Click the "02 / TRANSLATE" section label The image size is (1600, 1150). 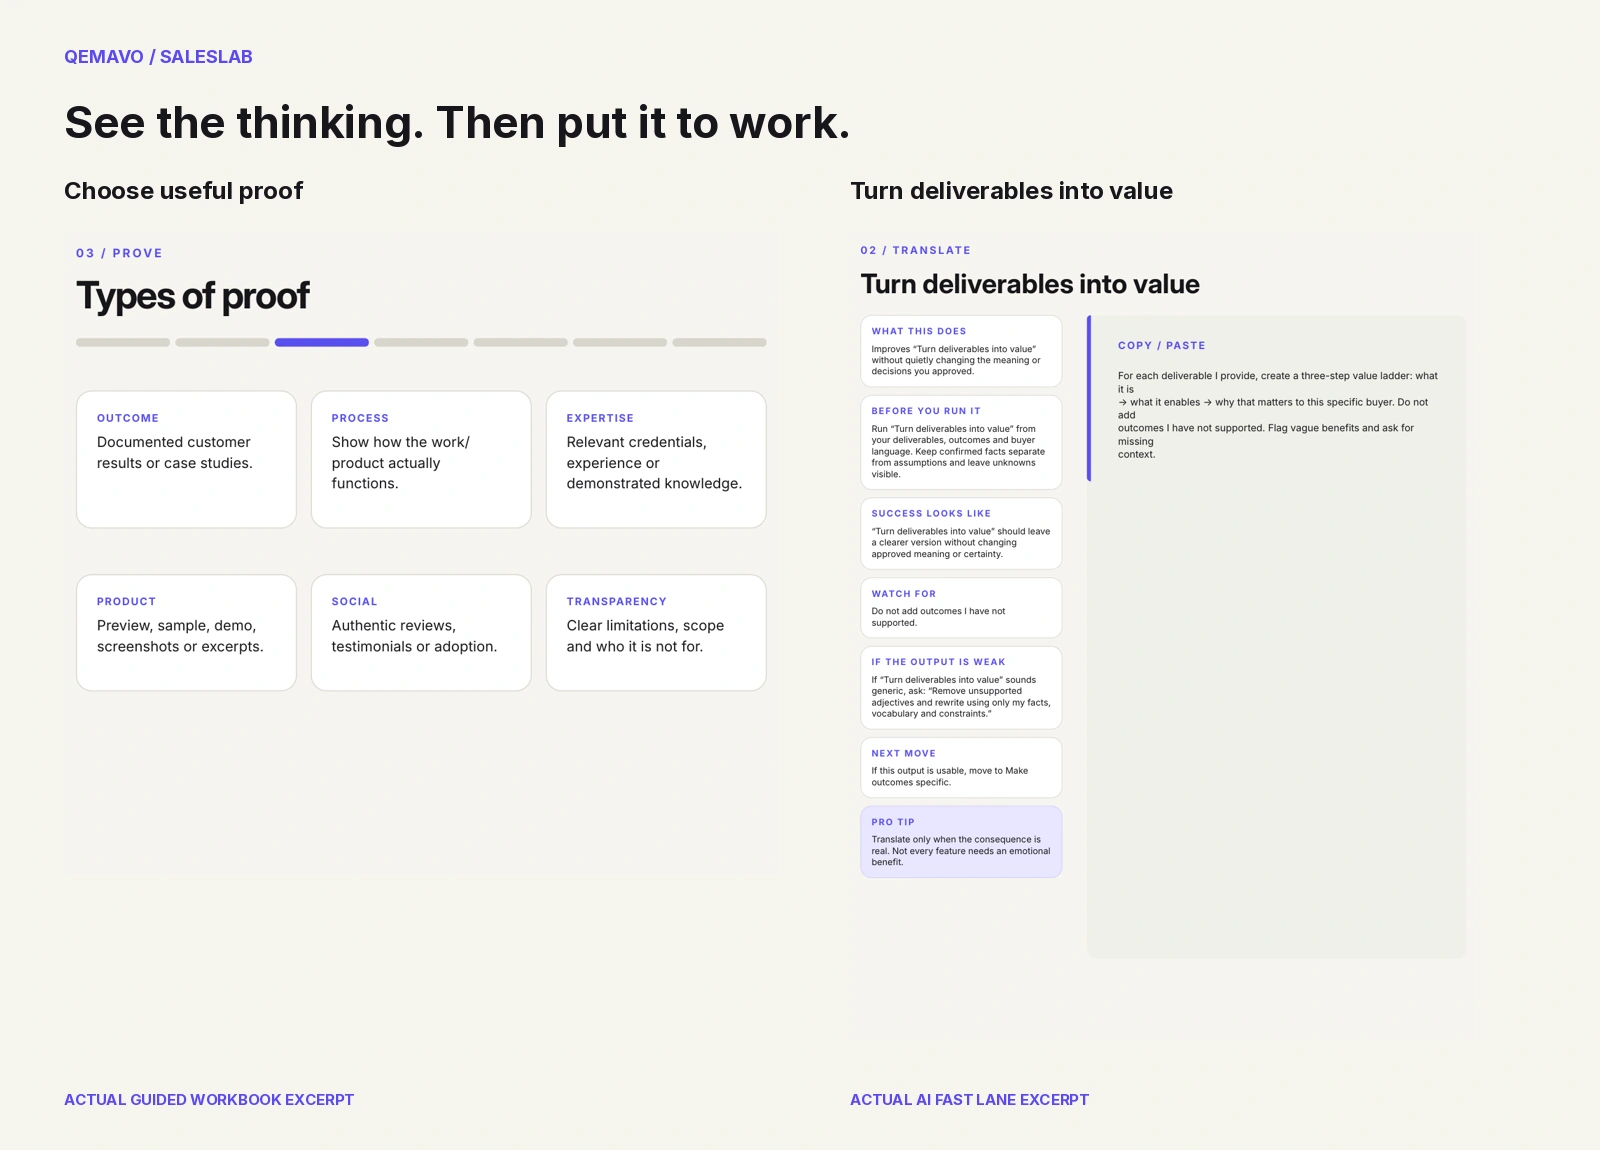(x=915, y=250)
